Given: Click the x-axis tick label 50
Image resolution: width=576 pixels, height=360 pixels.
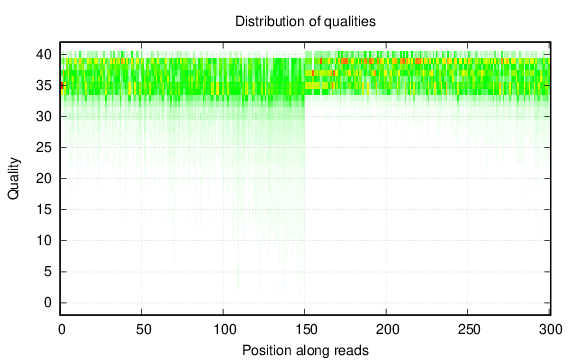Looking at the screenshot, I should coord(143,330).
